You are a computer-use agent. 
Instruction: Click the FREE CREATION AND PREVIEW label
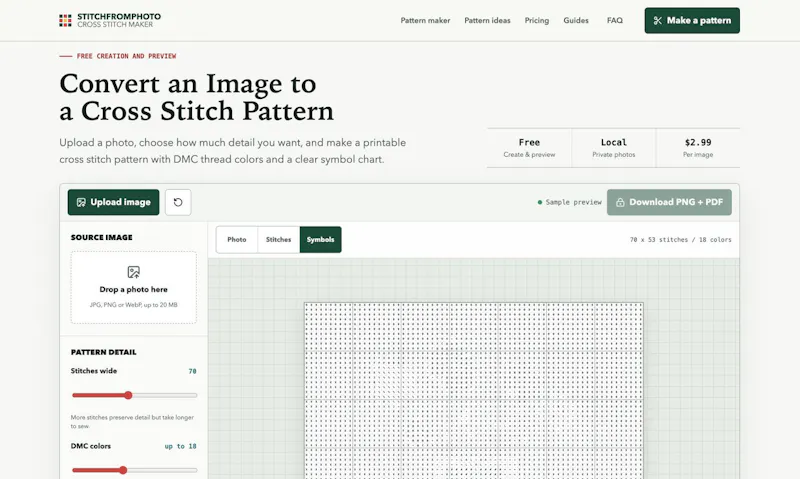click(127, 56)
